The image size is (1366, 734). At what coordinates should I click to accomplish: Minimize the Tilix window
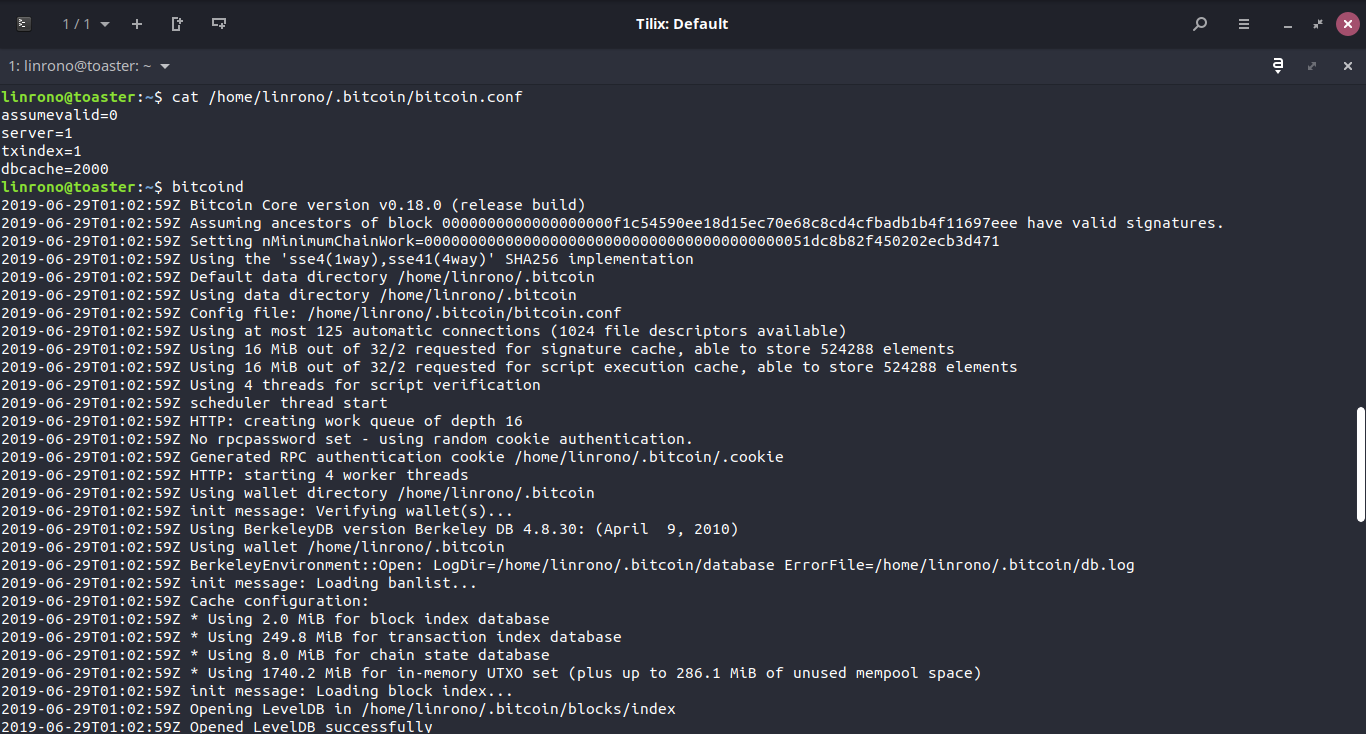pos(1287,23)
